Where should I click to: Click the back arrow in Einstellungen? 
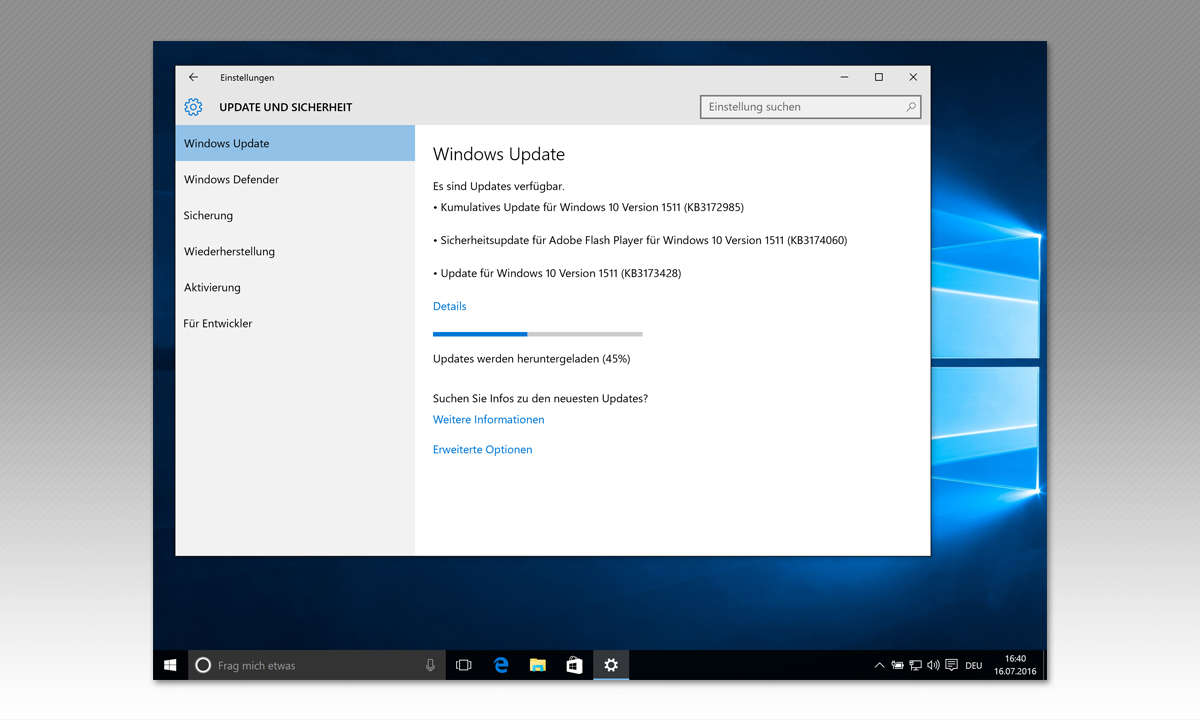click(193, 77)
